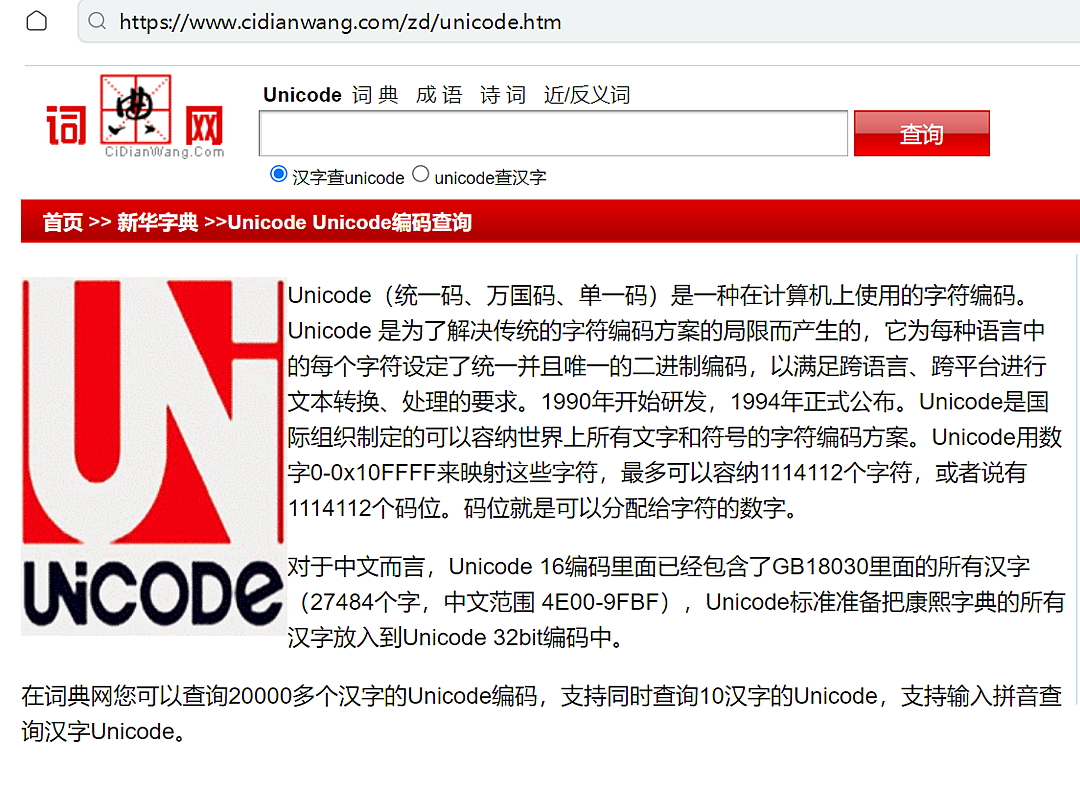1080x804 pixels.
Task: Open the CiDianWang site logo
Action: coord(136,116)
